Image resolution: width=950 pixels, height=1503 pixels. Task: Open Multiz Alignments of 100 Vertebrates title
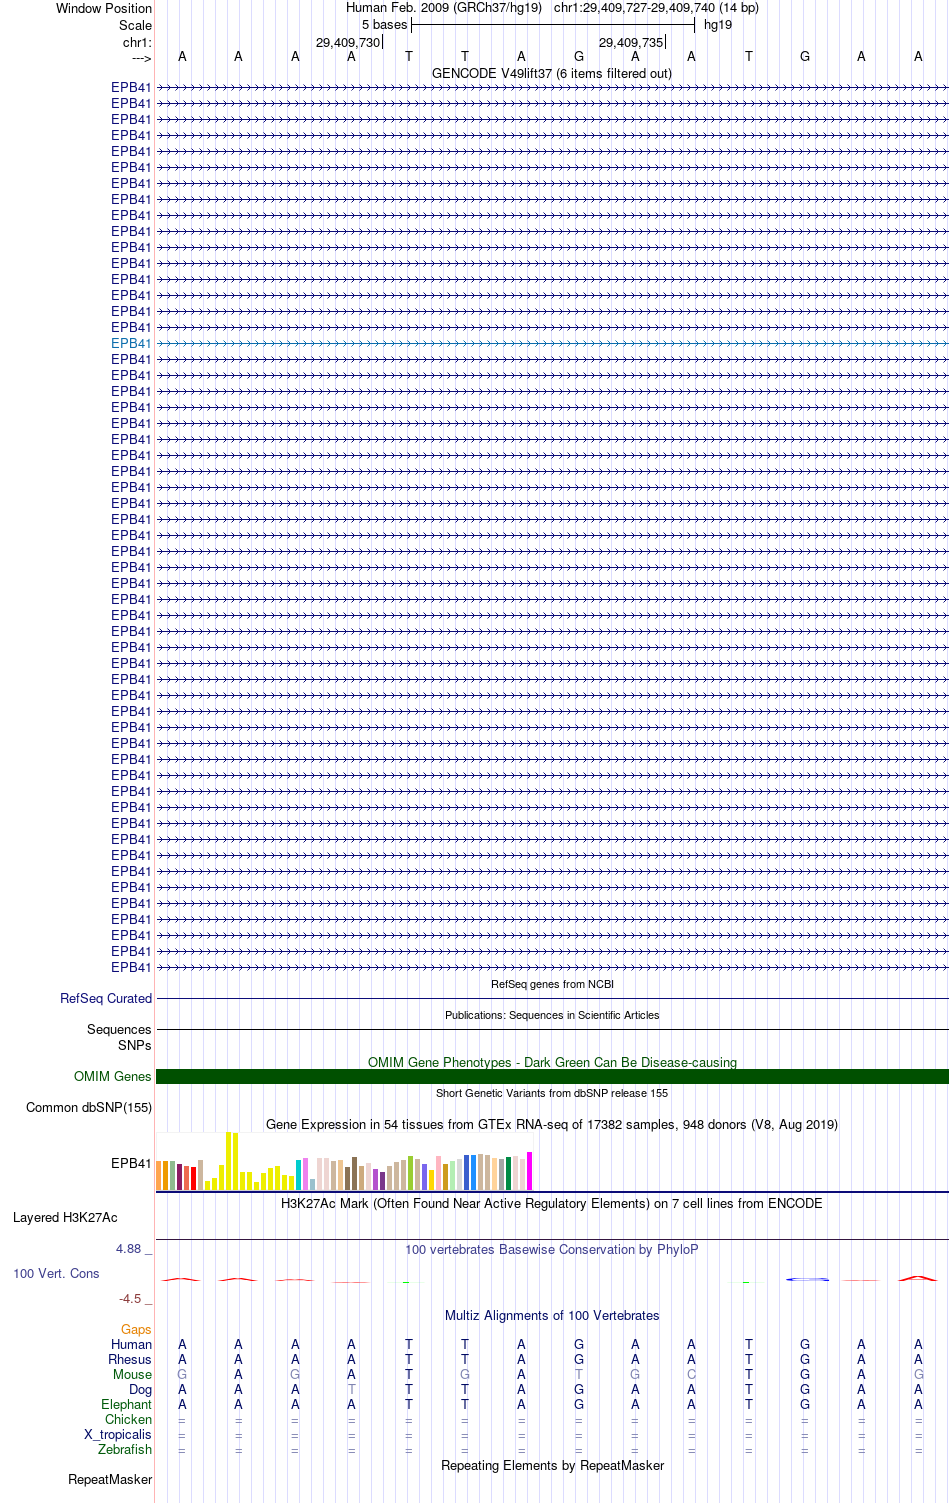tap(552, 1315)
